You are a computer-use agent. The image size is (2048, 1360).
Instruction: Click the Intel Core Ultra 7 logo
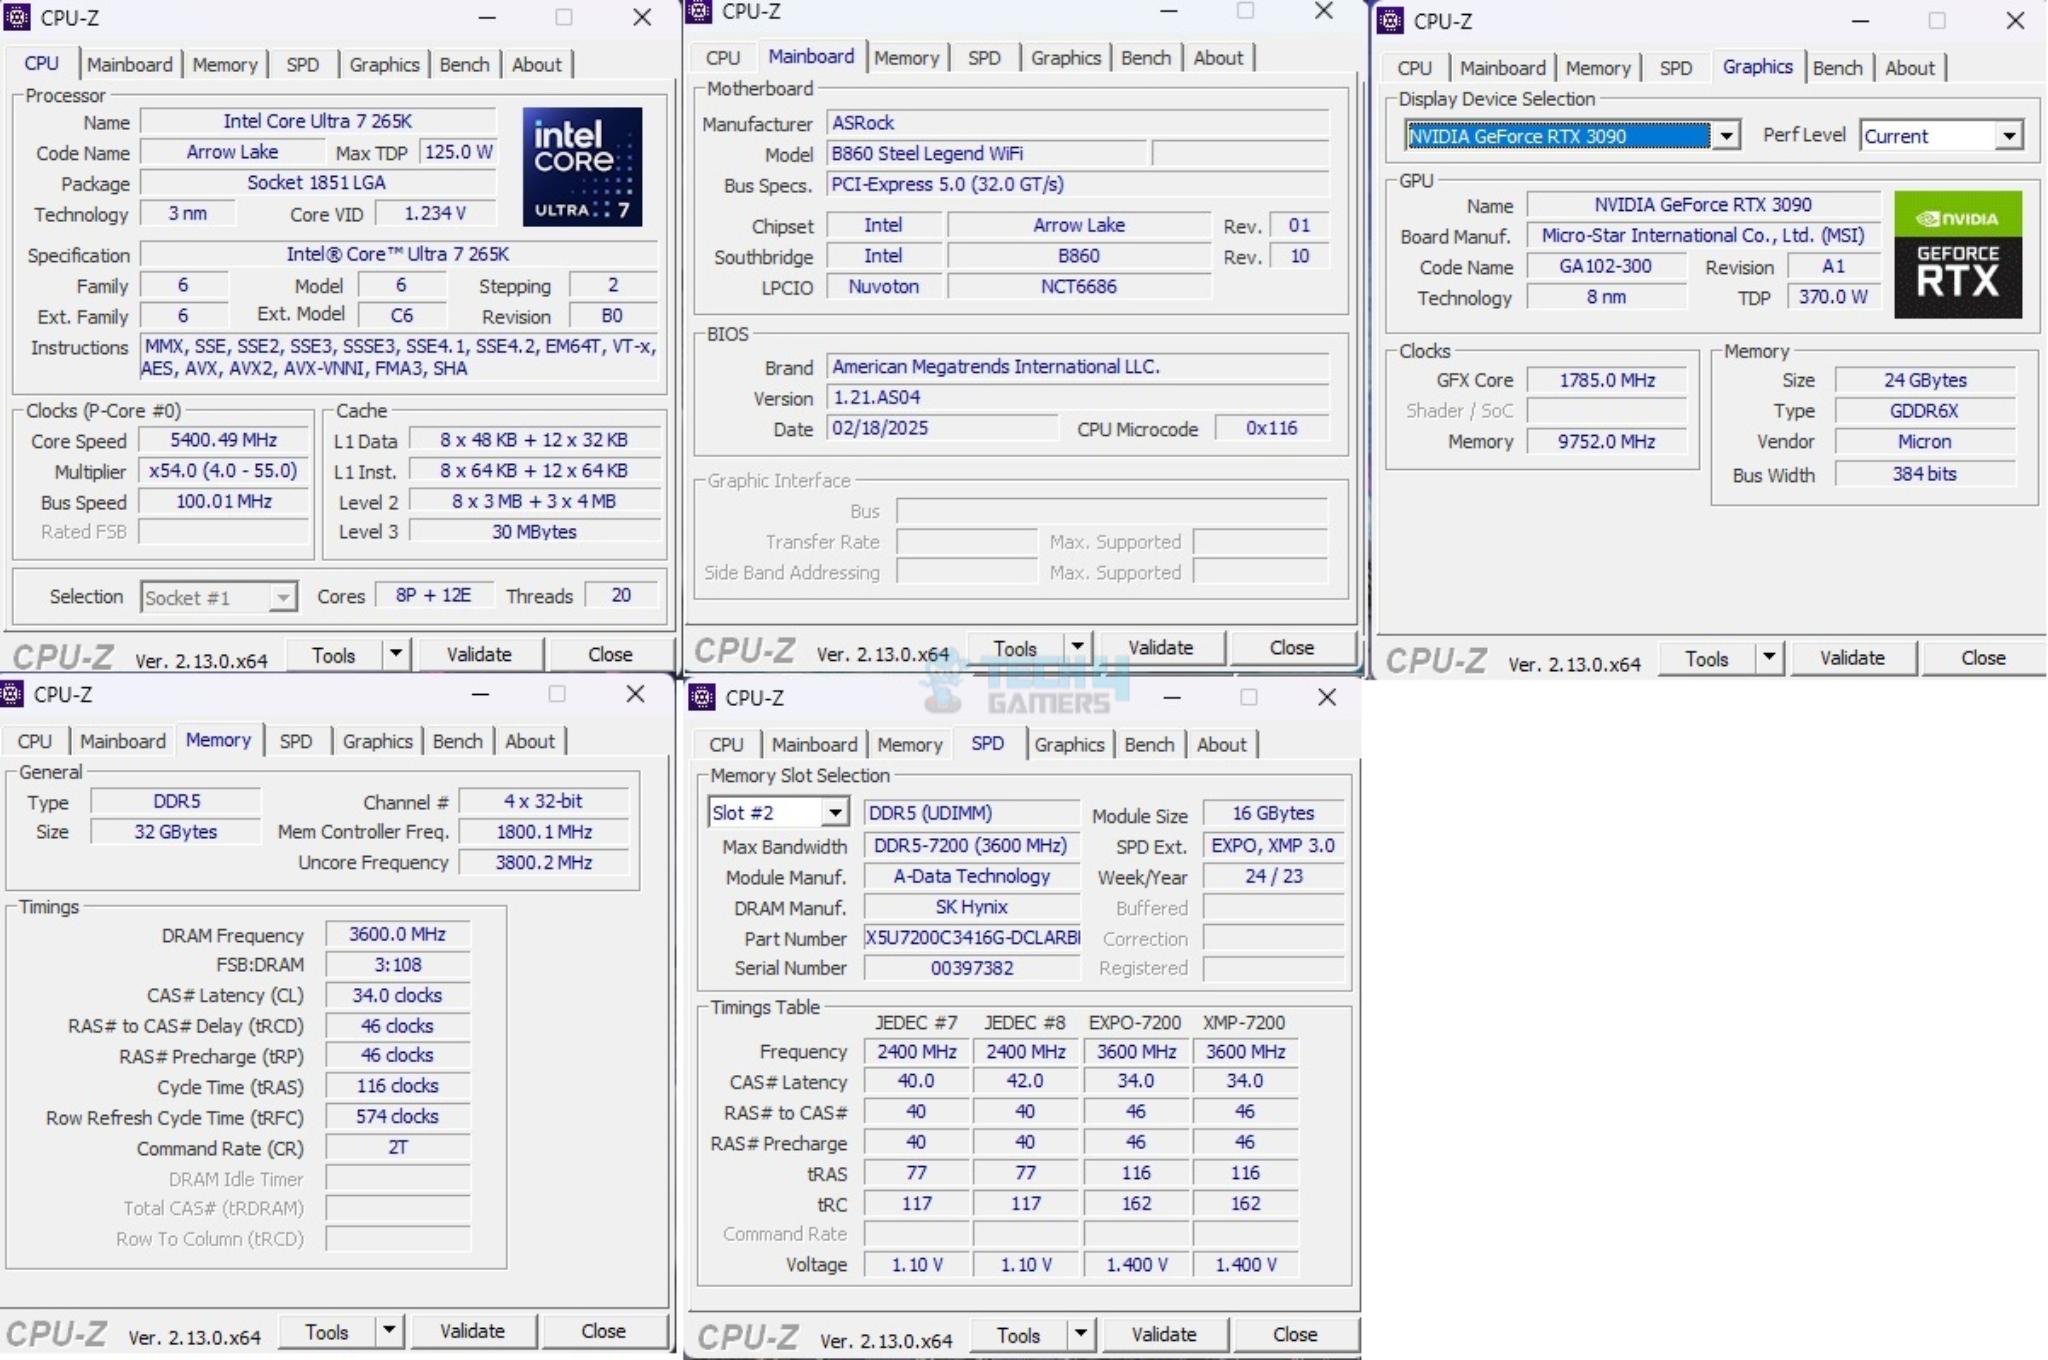(x=582, y=167)
